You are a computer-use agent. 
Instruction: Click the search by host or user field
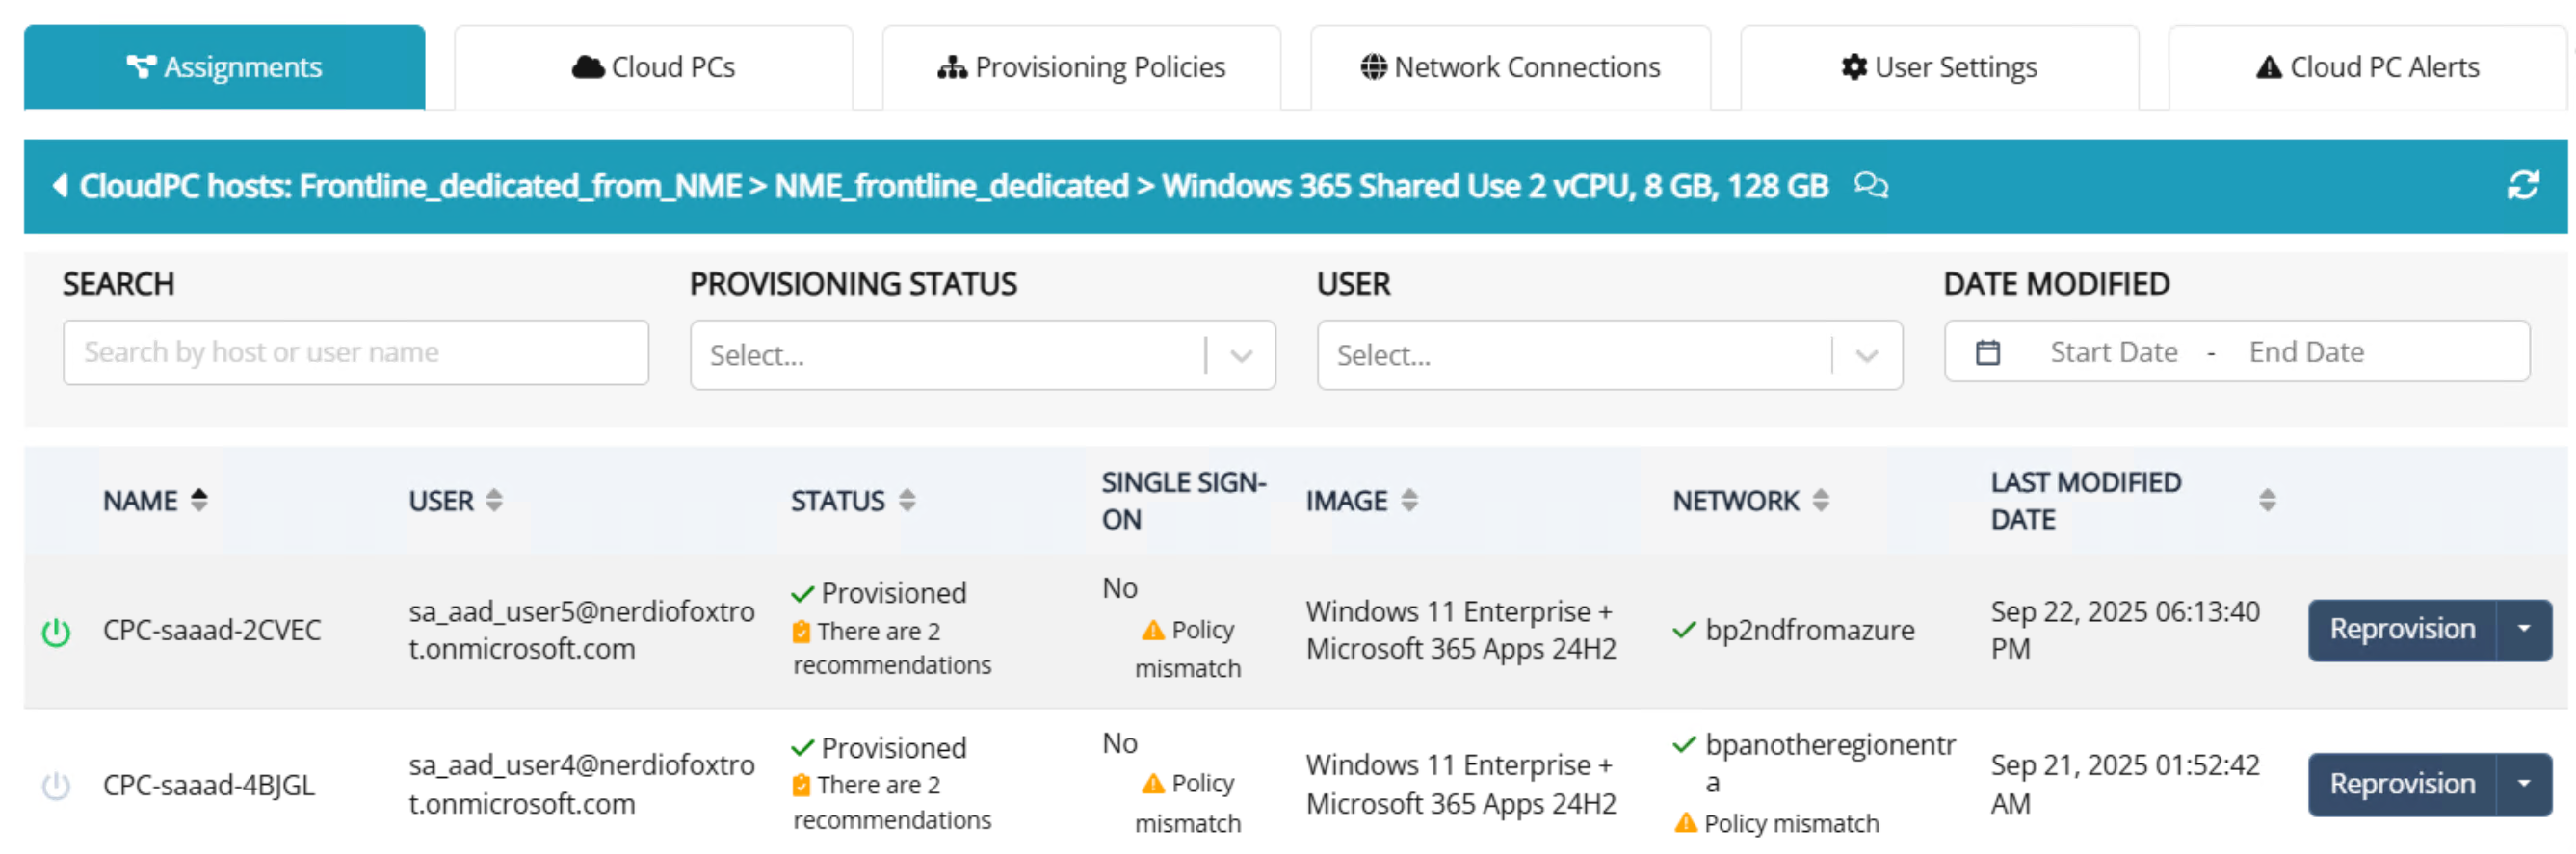coord(355,353)
